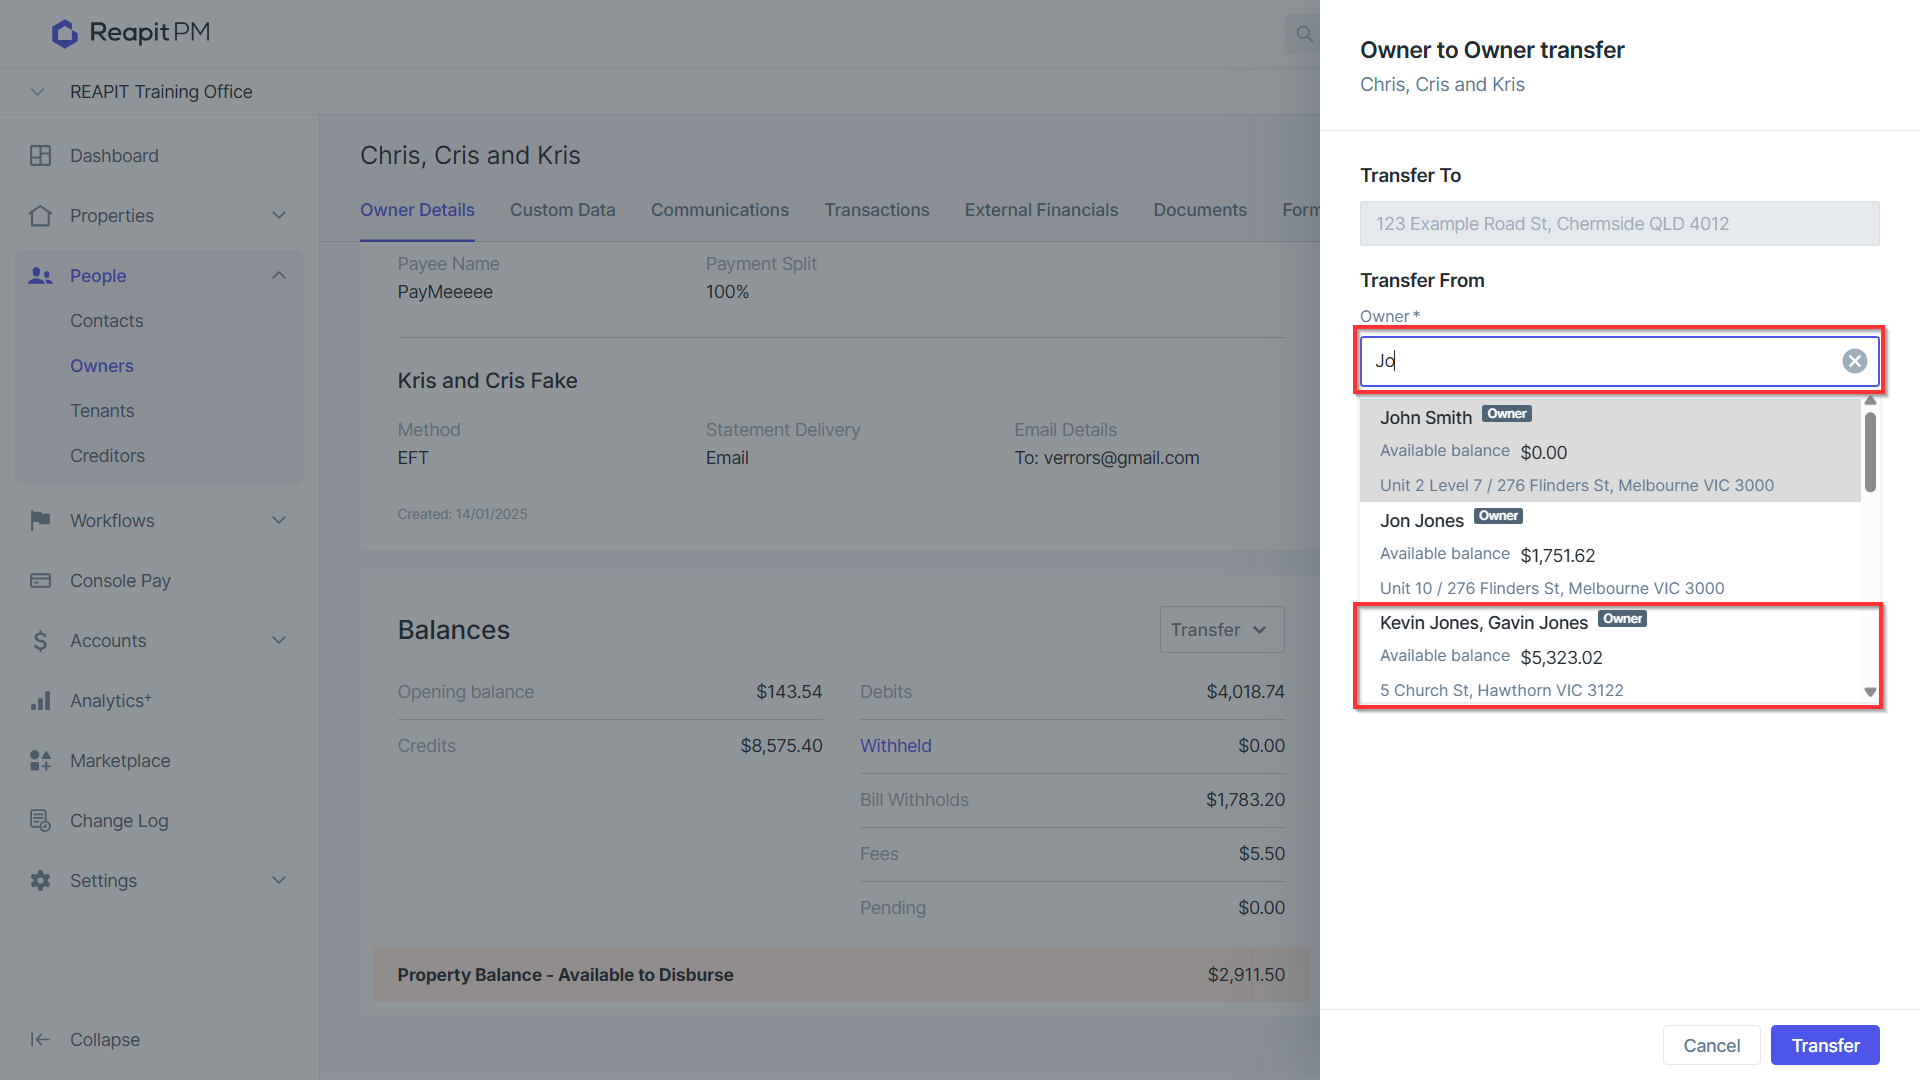This screenshot has width=1920, height=1080.
Task: Click the Dashboard grid icon
Action: coord(40,156)
